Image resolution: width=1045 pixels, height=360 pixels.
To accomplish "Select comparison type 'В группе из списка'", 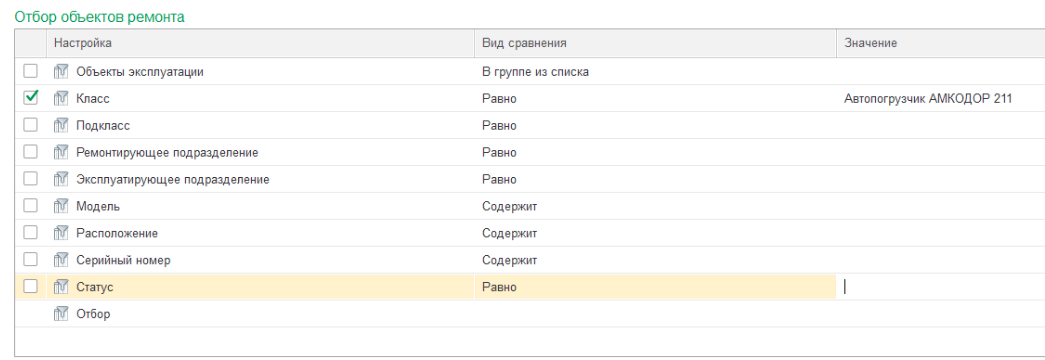I will click(x=535, y=72).
